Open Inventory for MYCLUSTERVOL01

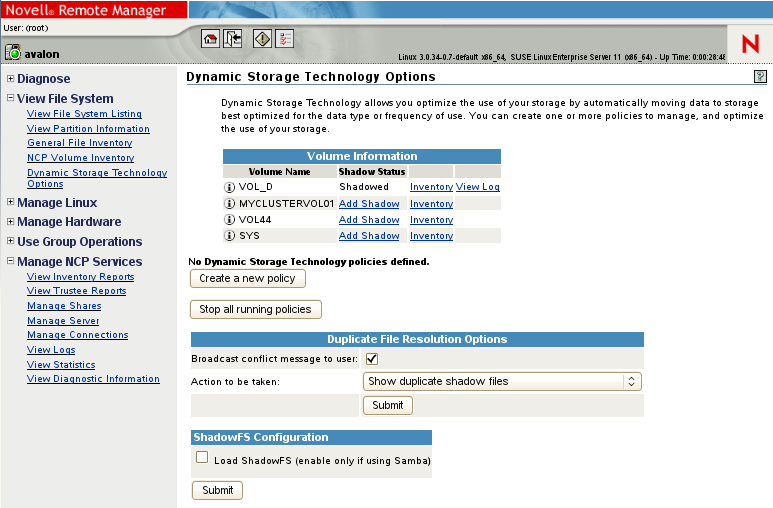pos(431,204)
